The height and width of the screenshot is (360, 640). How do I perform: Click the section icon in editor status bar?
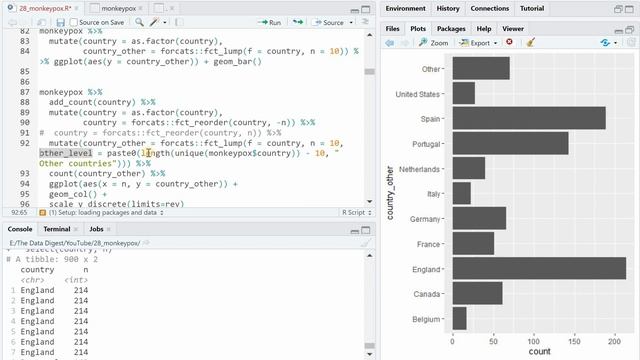[42, 213]
